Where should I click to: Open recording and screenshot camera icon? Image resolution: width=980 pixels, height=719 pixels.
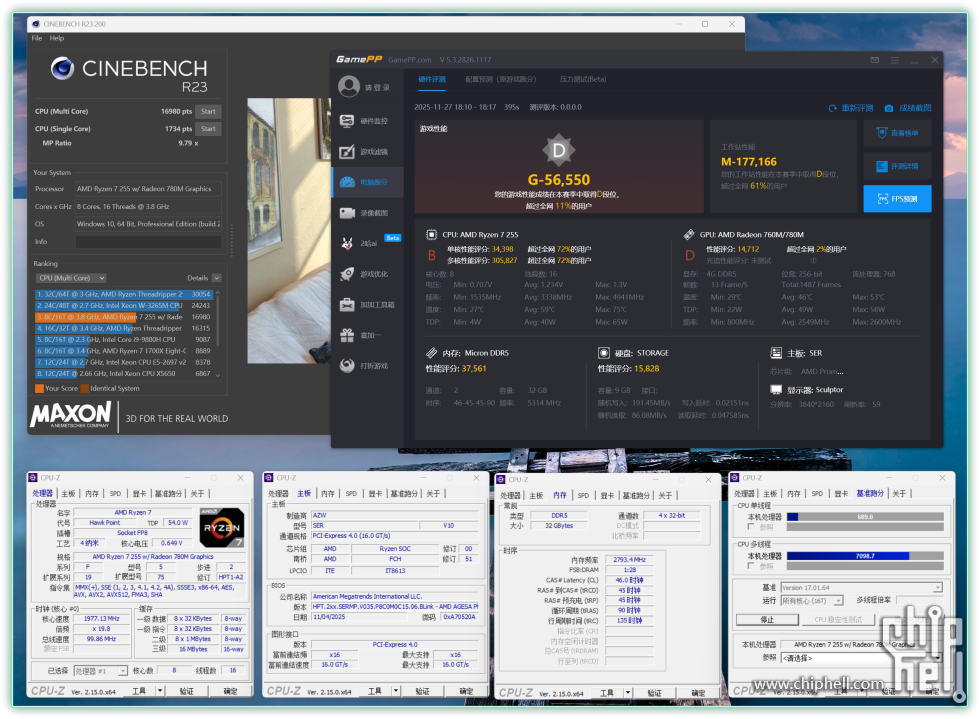(349, 213)
